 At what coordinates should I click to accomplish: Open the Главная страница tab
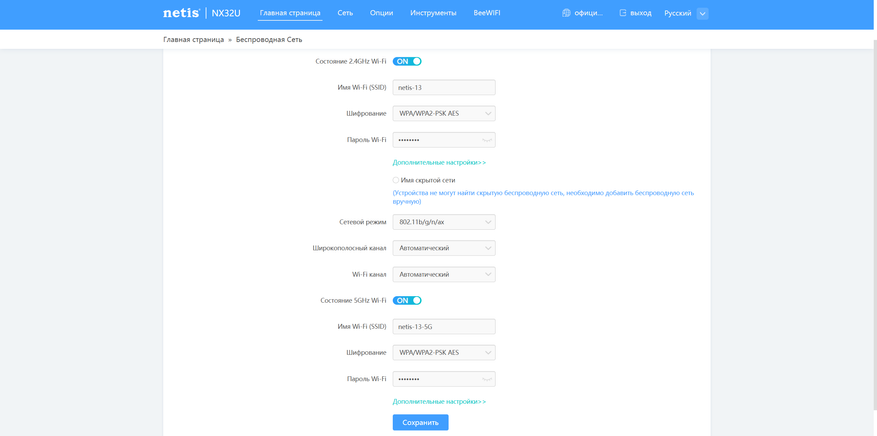290,13
